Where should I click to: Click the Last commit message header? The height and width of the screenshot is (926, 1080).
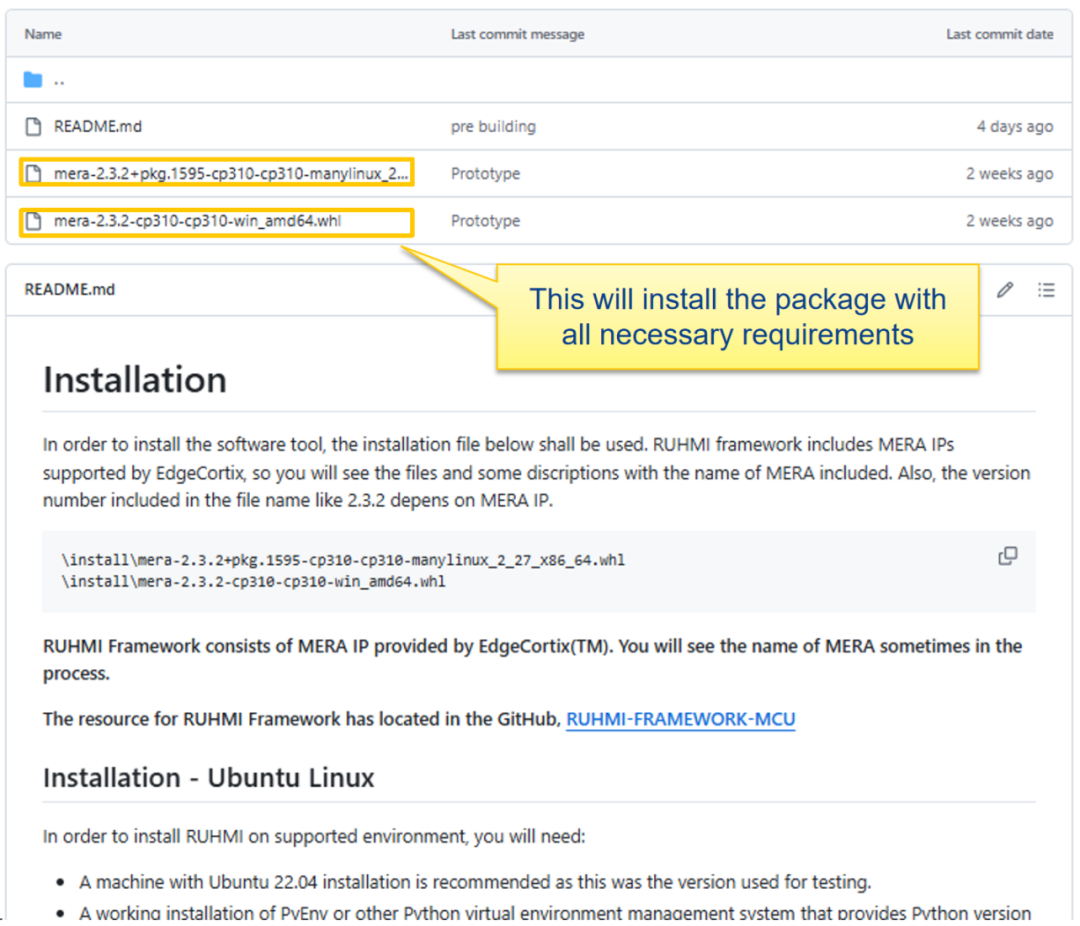pos(517,34)
